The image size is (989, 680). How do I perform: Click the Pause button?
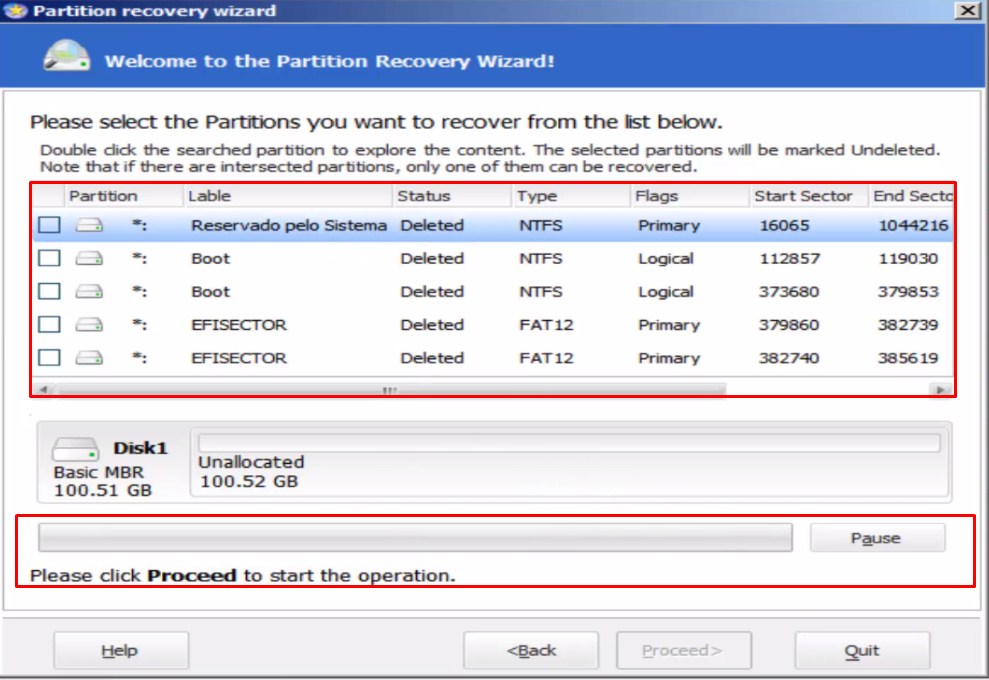pyautogui.click(x=877, y=538)
